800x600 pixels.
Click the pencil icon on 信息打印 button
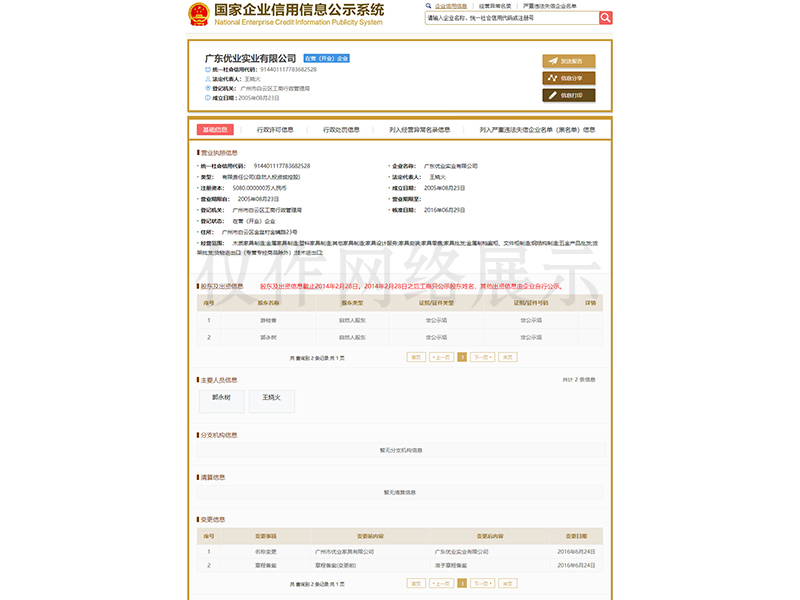tap(553, 95)
